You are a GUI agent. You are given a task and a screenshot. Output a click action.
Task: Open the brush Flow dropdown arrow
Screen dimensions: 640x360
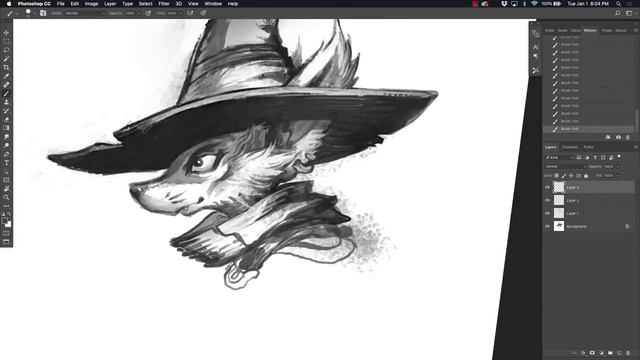(180, 13)
